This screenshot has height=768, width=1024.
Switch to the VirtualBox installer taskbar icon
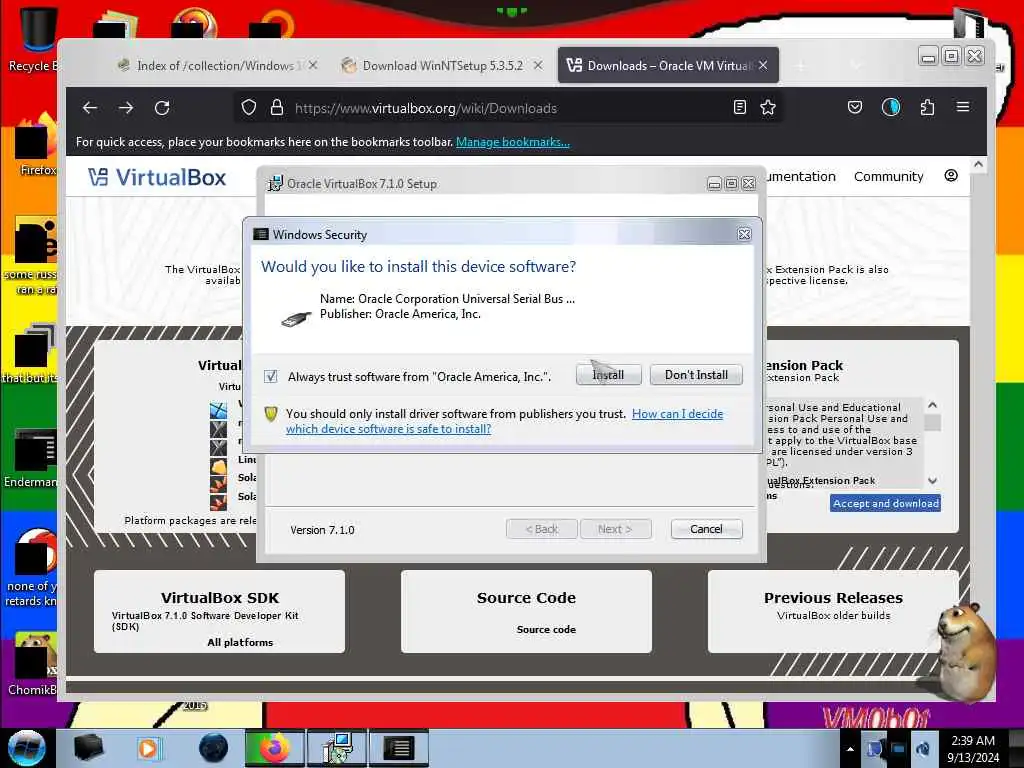(x=337, y=748)
